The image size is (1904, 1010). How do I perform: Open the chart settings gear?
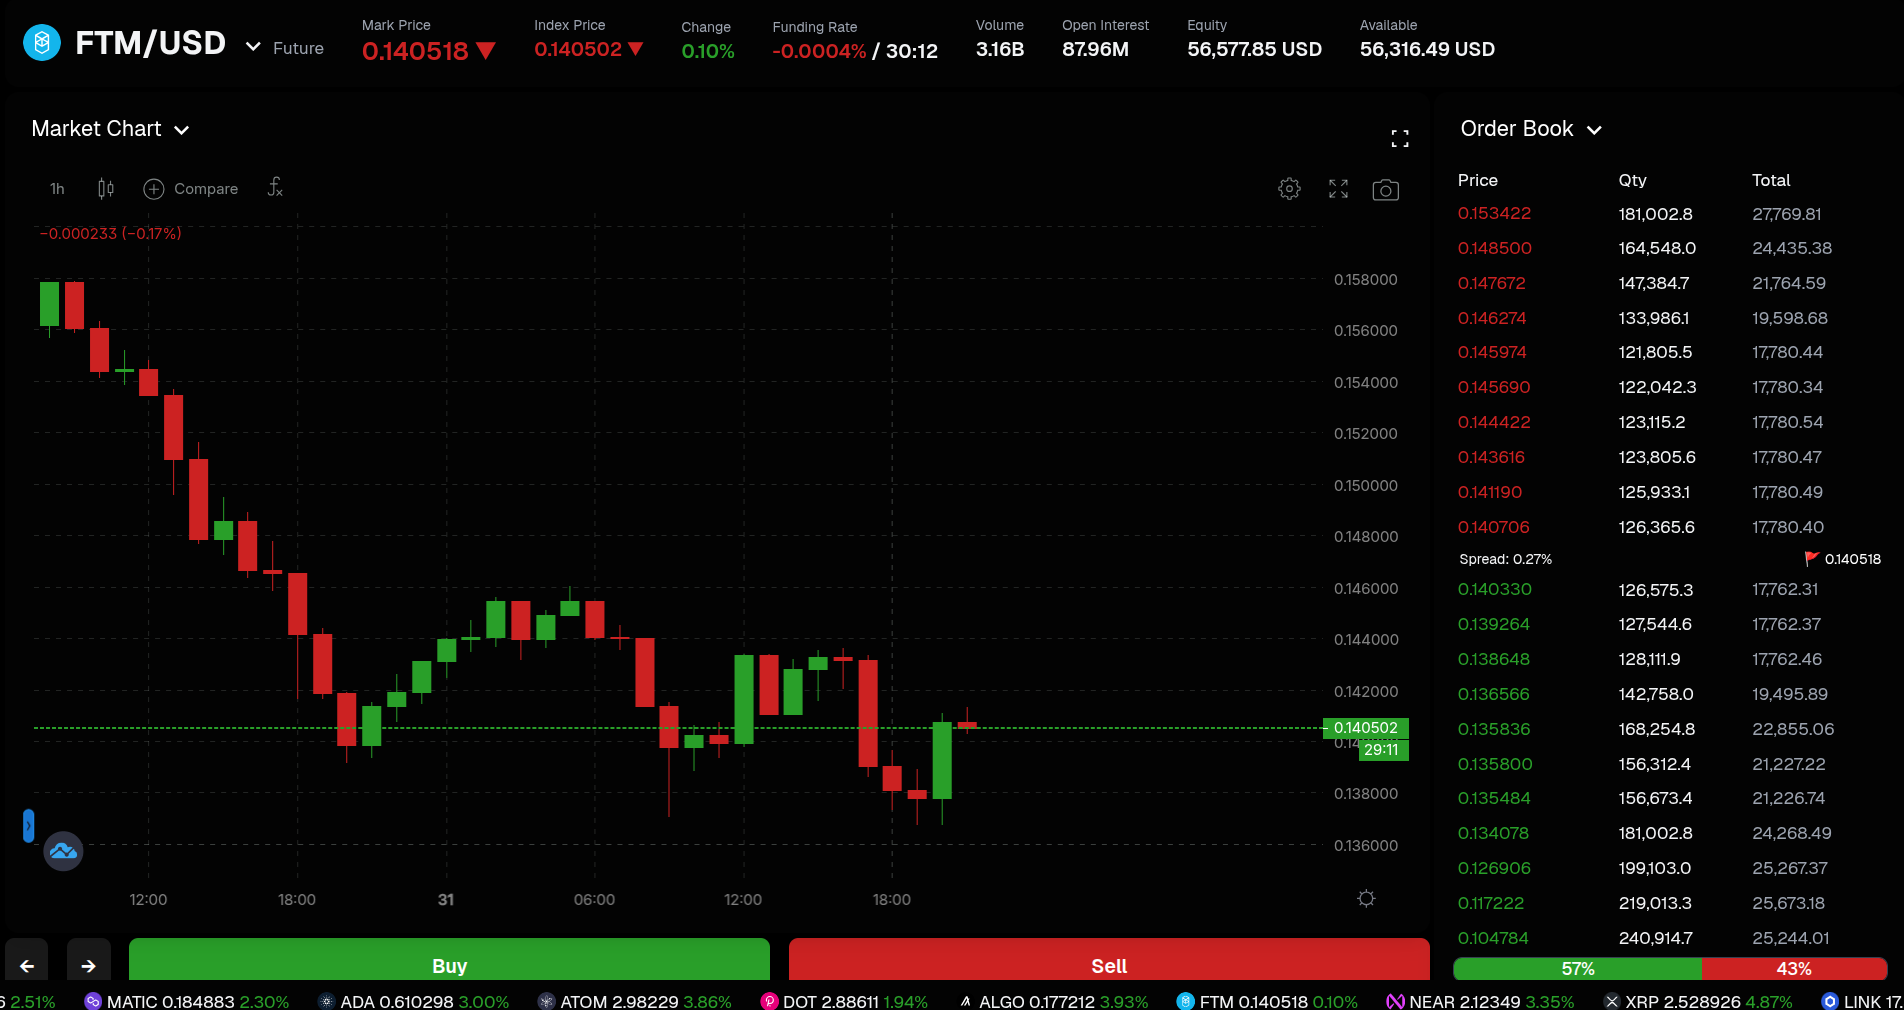pos(1289,189)
